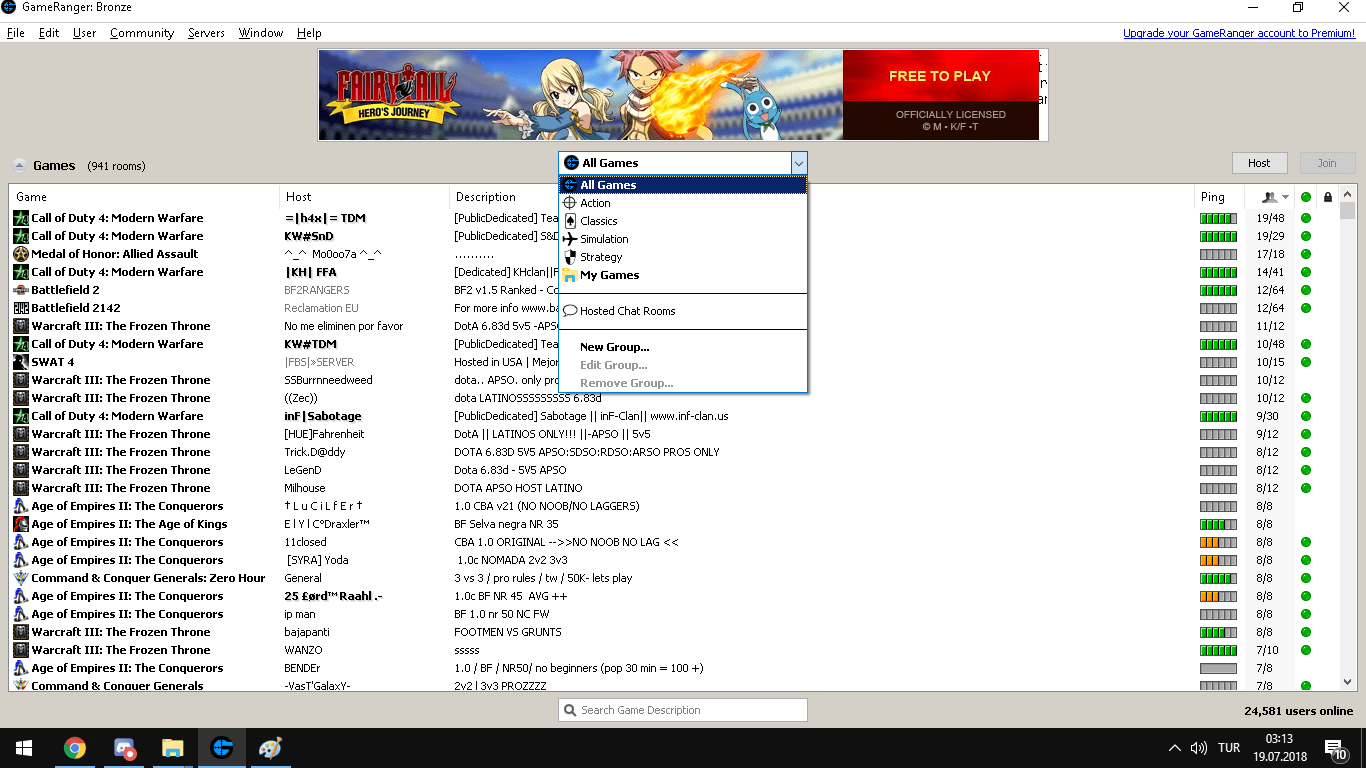Screen dimensions: 1366x768
Task: Select the "19/48" player count
Action: point(1271,218)
